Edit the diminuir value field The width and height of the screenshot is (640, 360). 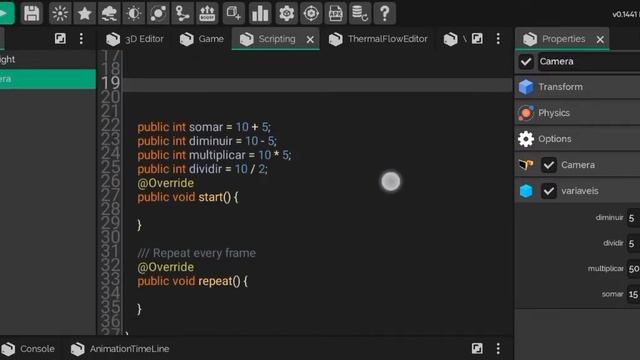(633, 218)
